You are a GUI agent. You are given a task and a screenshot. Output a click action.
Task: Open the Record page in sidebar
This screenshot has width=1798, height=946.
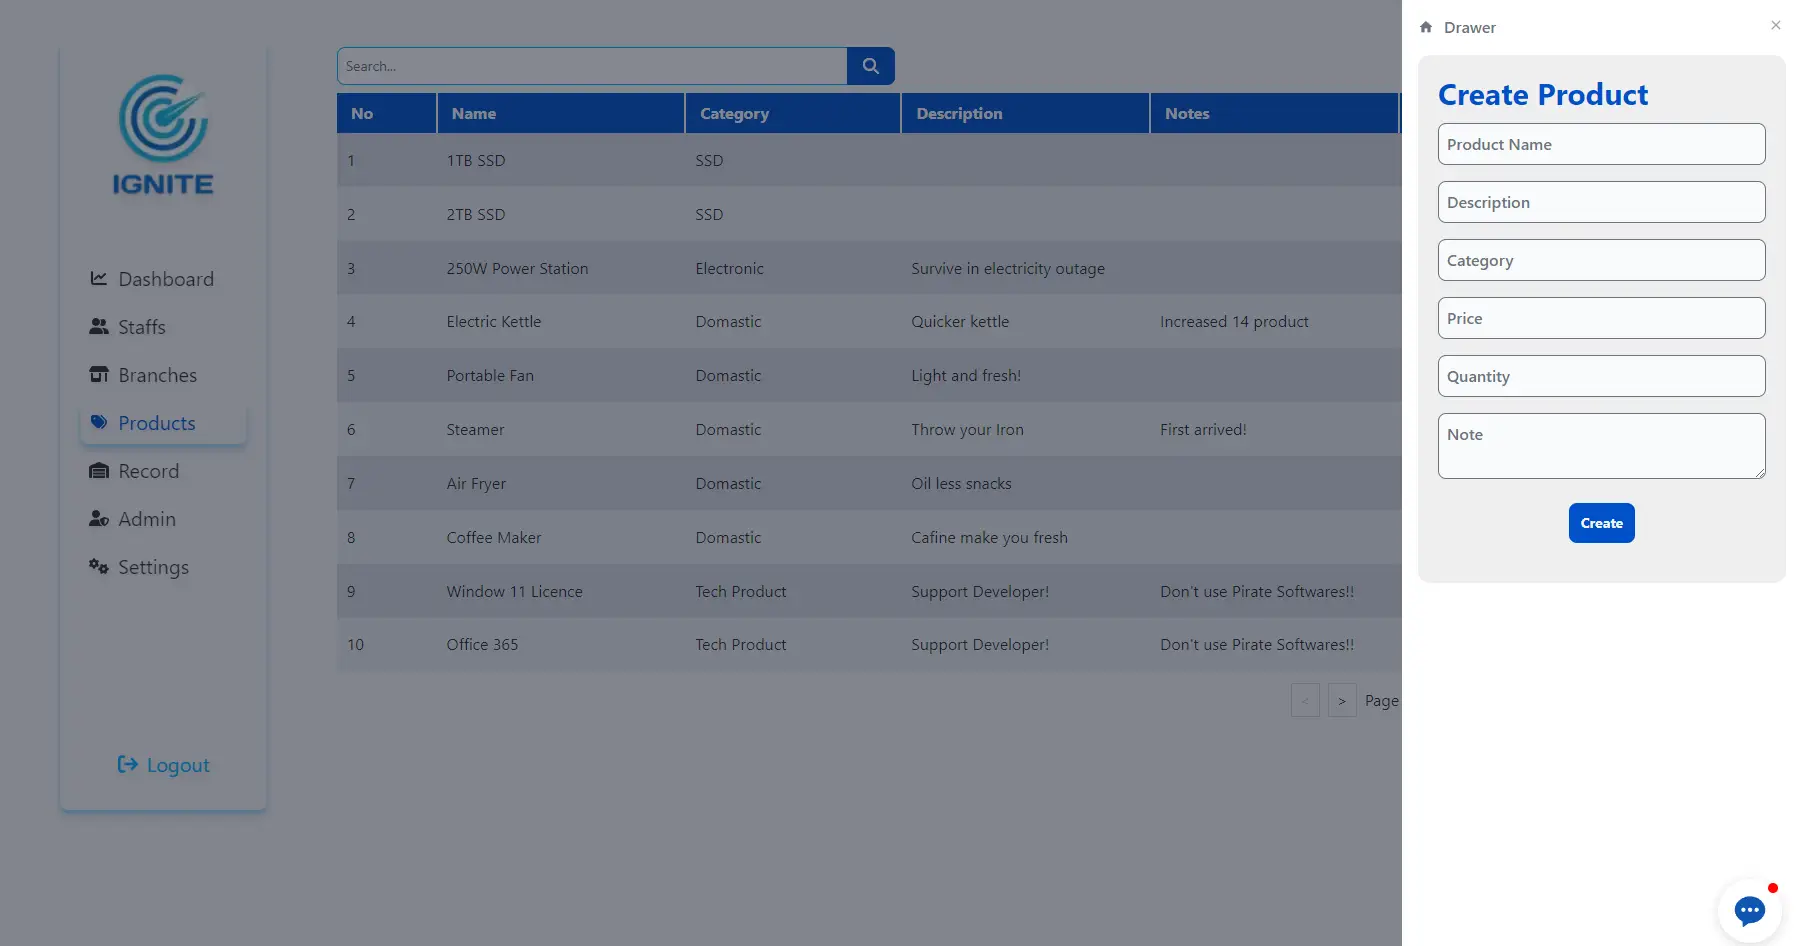point(148,471)
